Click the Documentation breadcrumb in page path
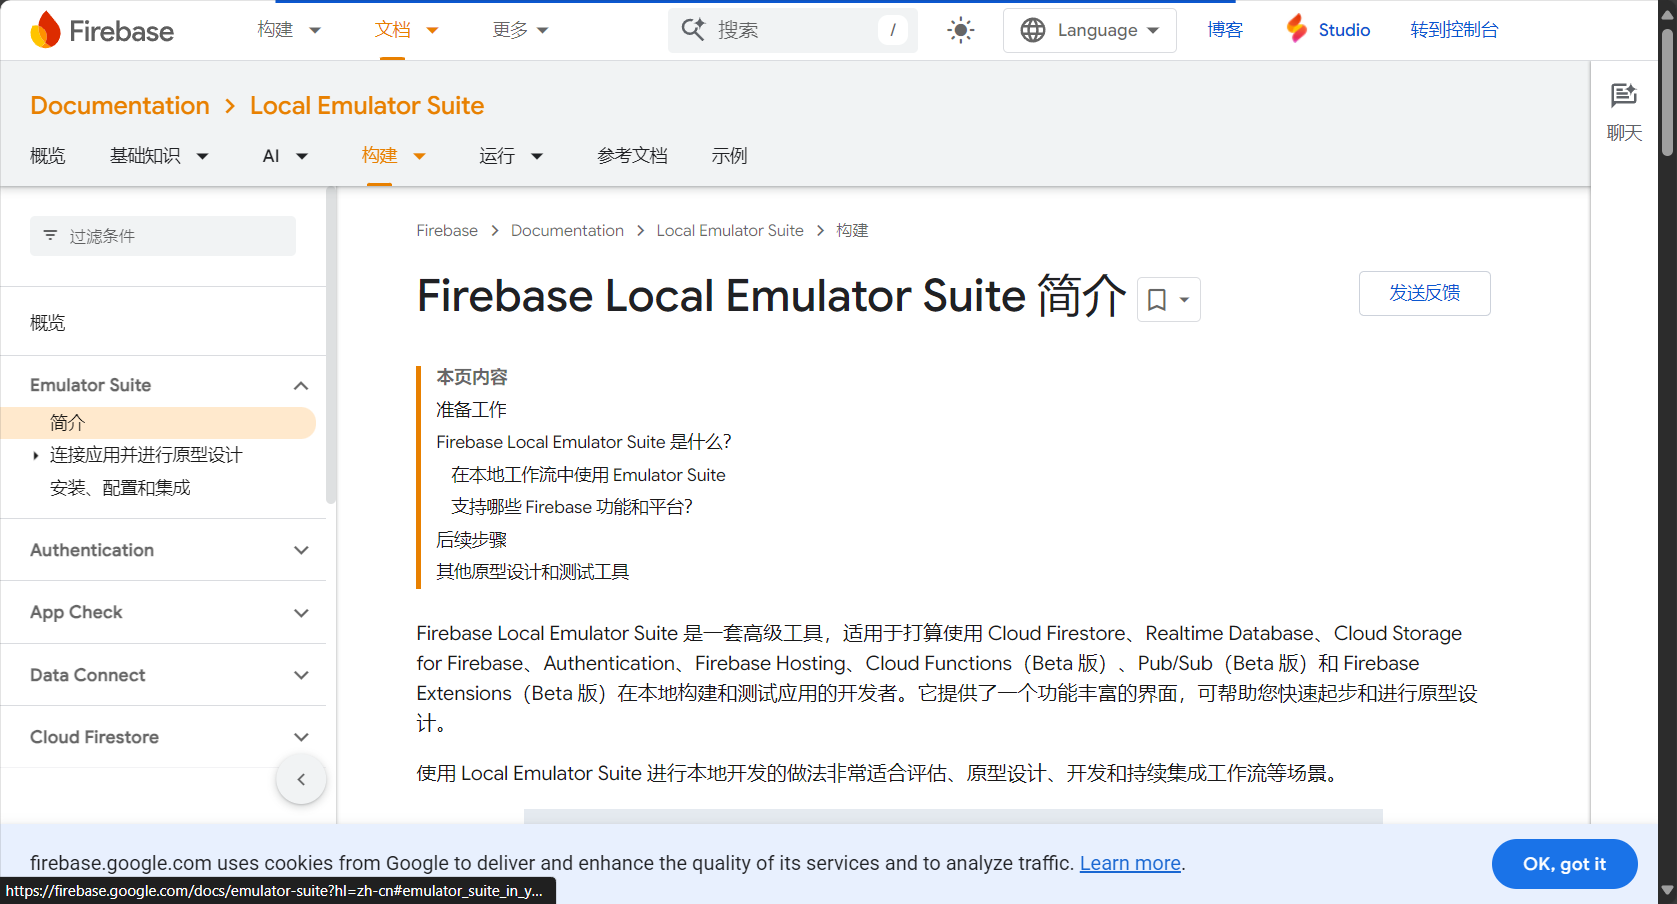 [567, 230]
